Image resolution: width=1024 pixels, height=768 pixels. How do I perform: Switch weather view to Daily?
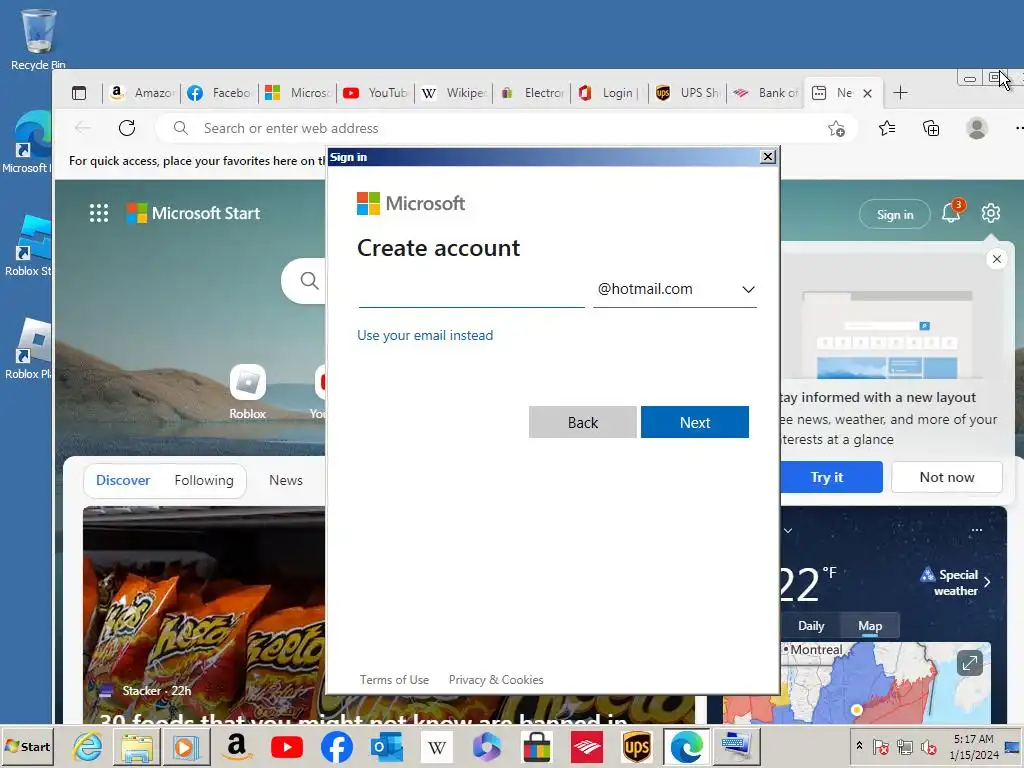click(811, 626)
